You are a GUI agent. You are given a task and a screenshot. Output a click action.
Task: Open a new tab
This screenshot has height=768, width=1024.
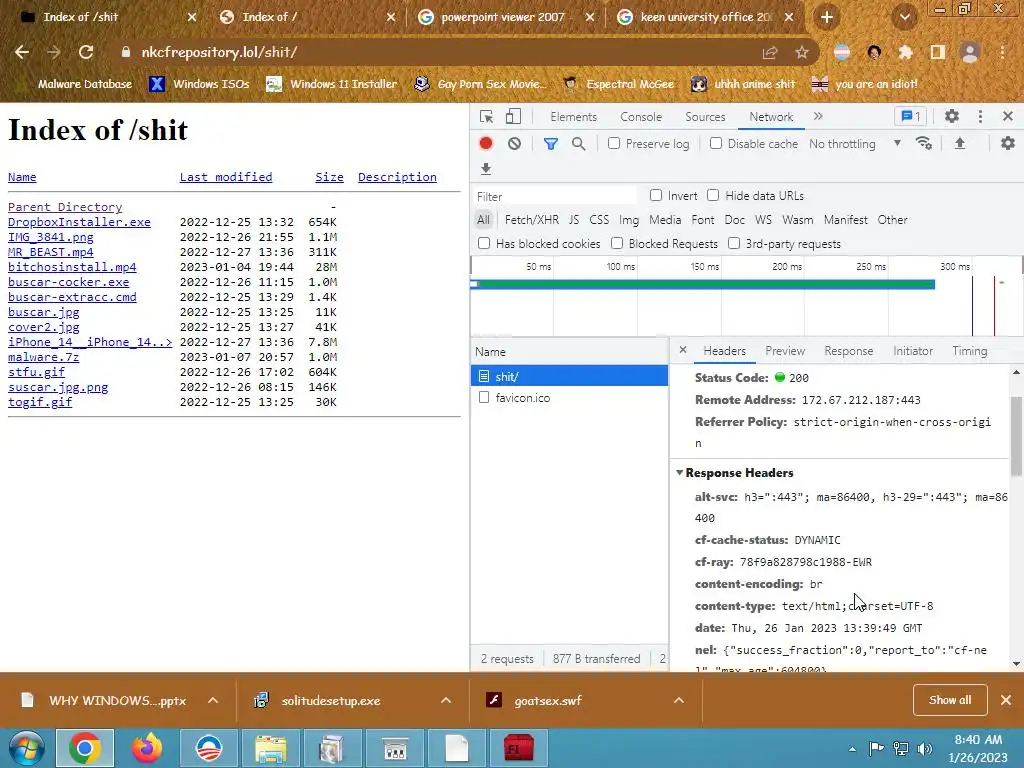[827, 17]
